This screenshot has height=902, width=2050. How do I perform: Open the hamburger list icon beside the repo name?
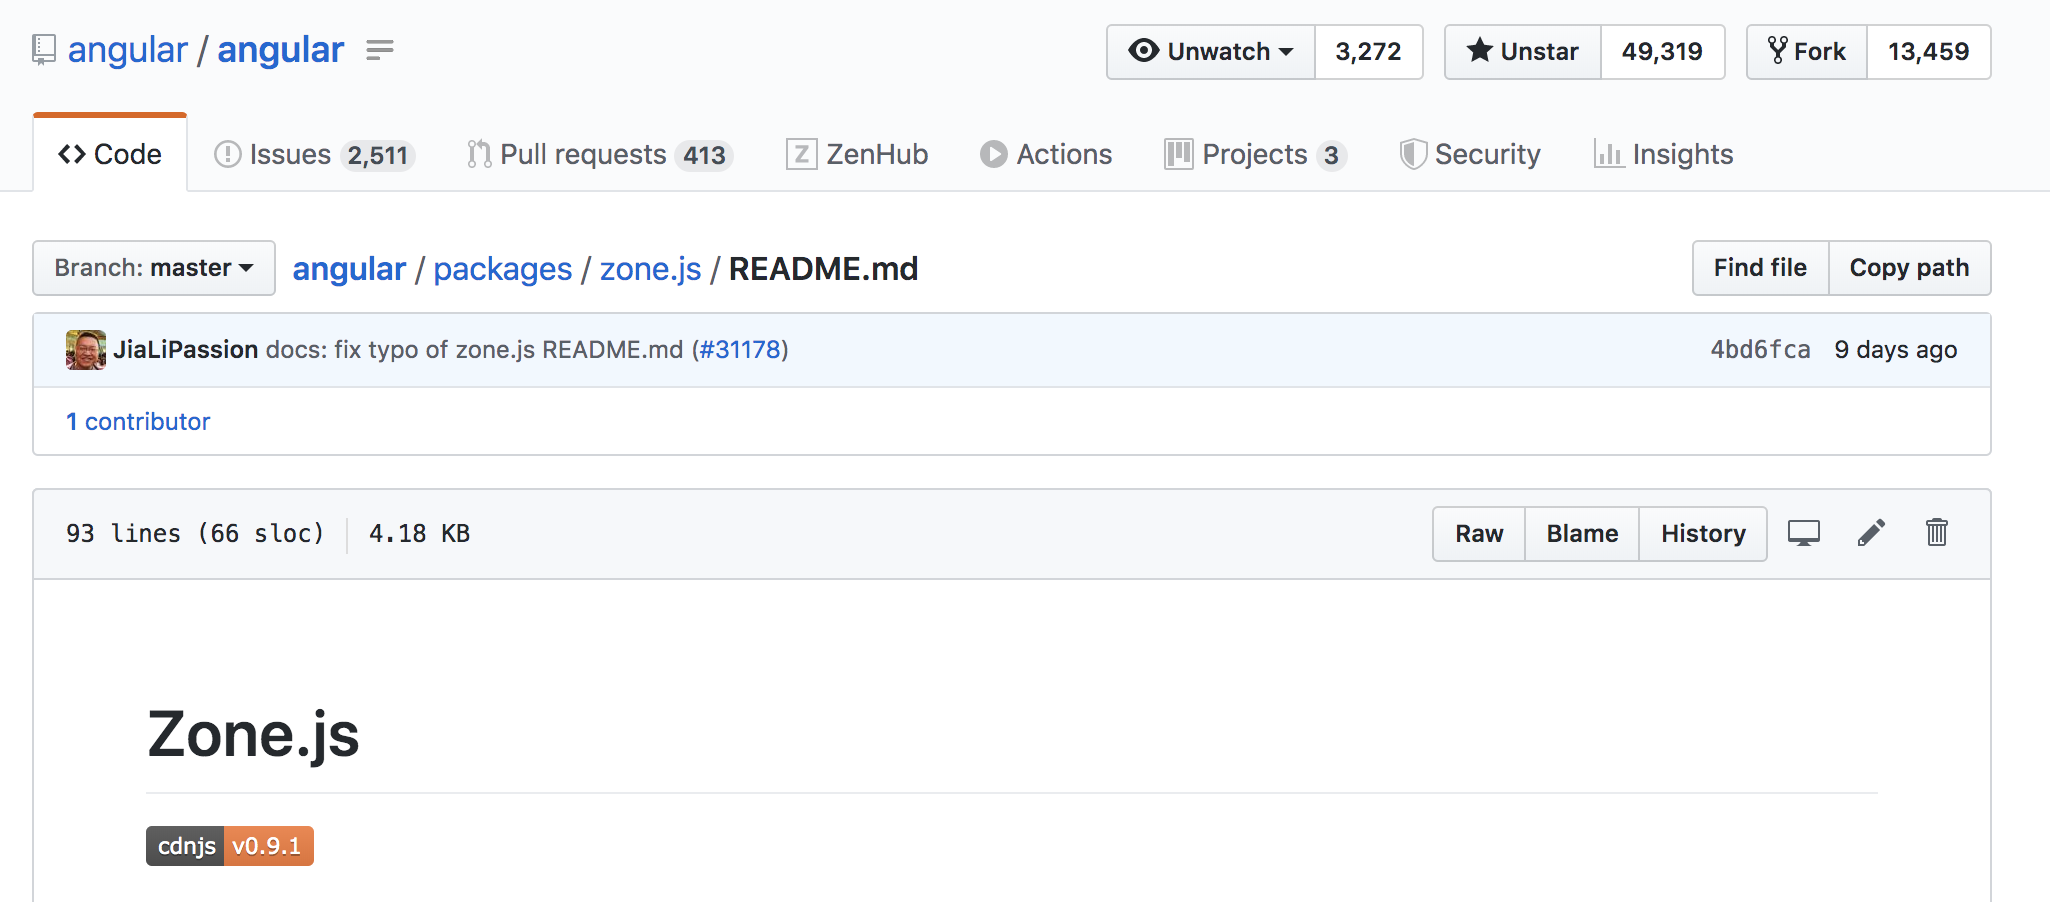[x=380, y=49]
